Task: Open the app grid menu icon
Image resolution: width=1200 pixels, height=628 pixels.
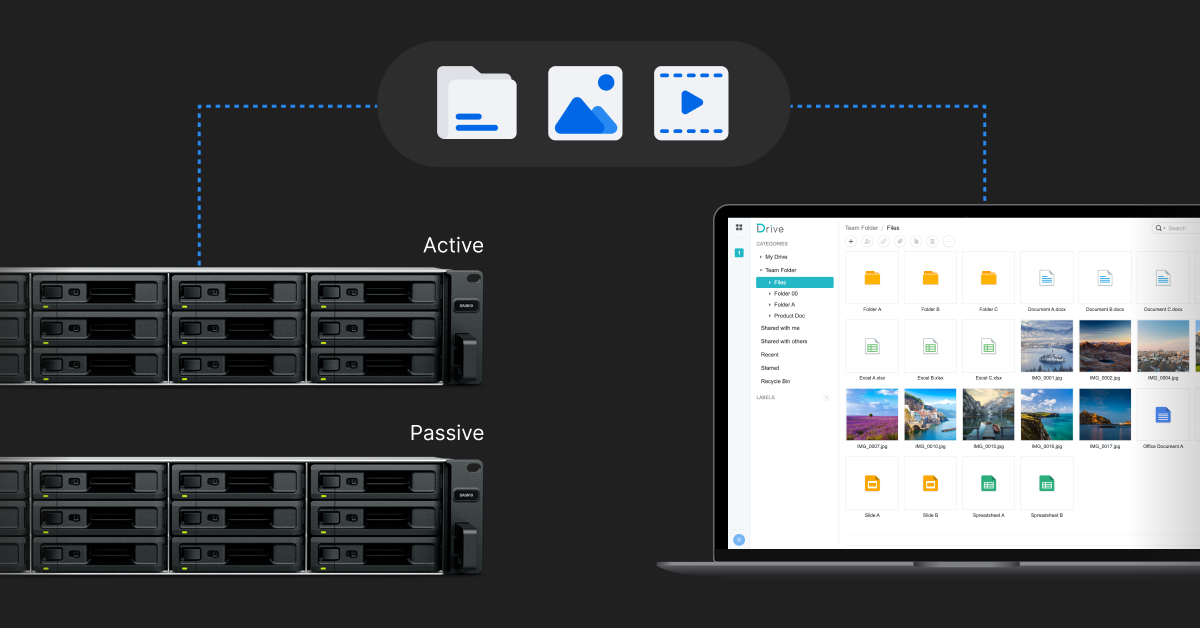Action: [x=739, y=228]
